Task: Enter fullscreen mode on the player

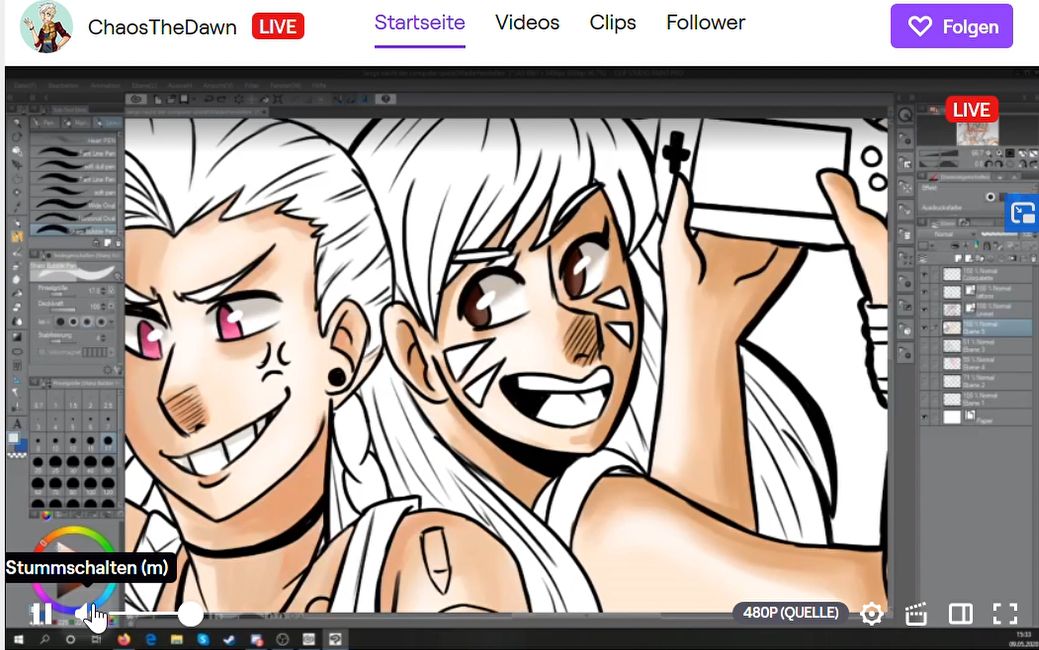Action: point(1005,614)
